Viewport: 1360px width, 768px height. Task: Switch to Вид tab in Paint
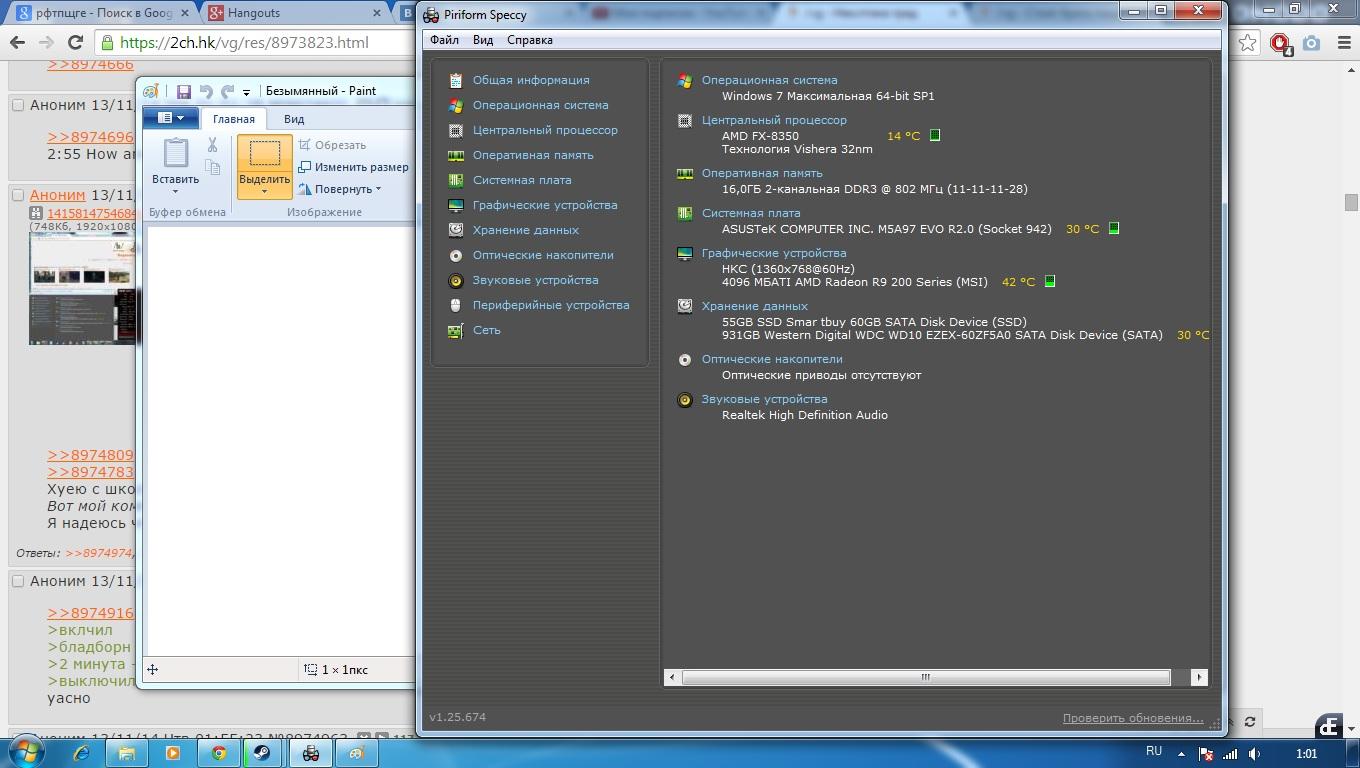[x=294, y=119]
